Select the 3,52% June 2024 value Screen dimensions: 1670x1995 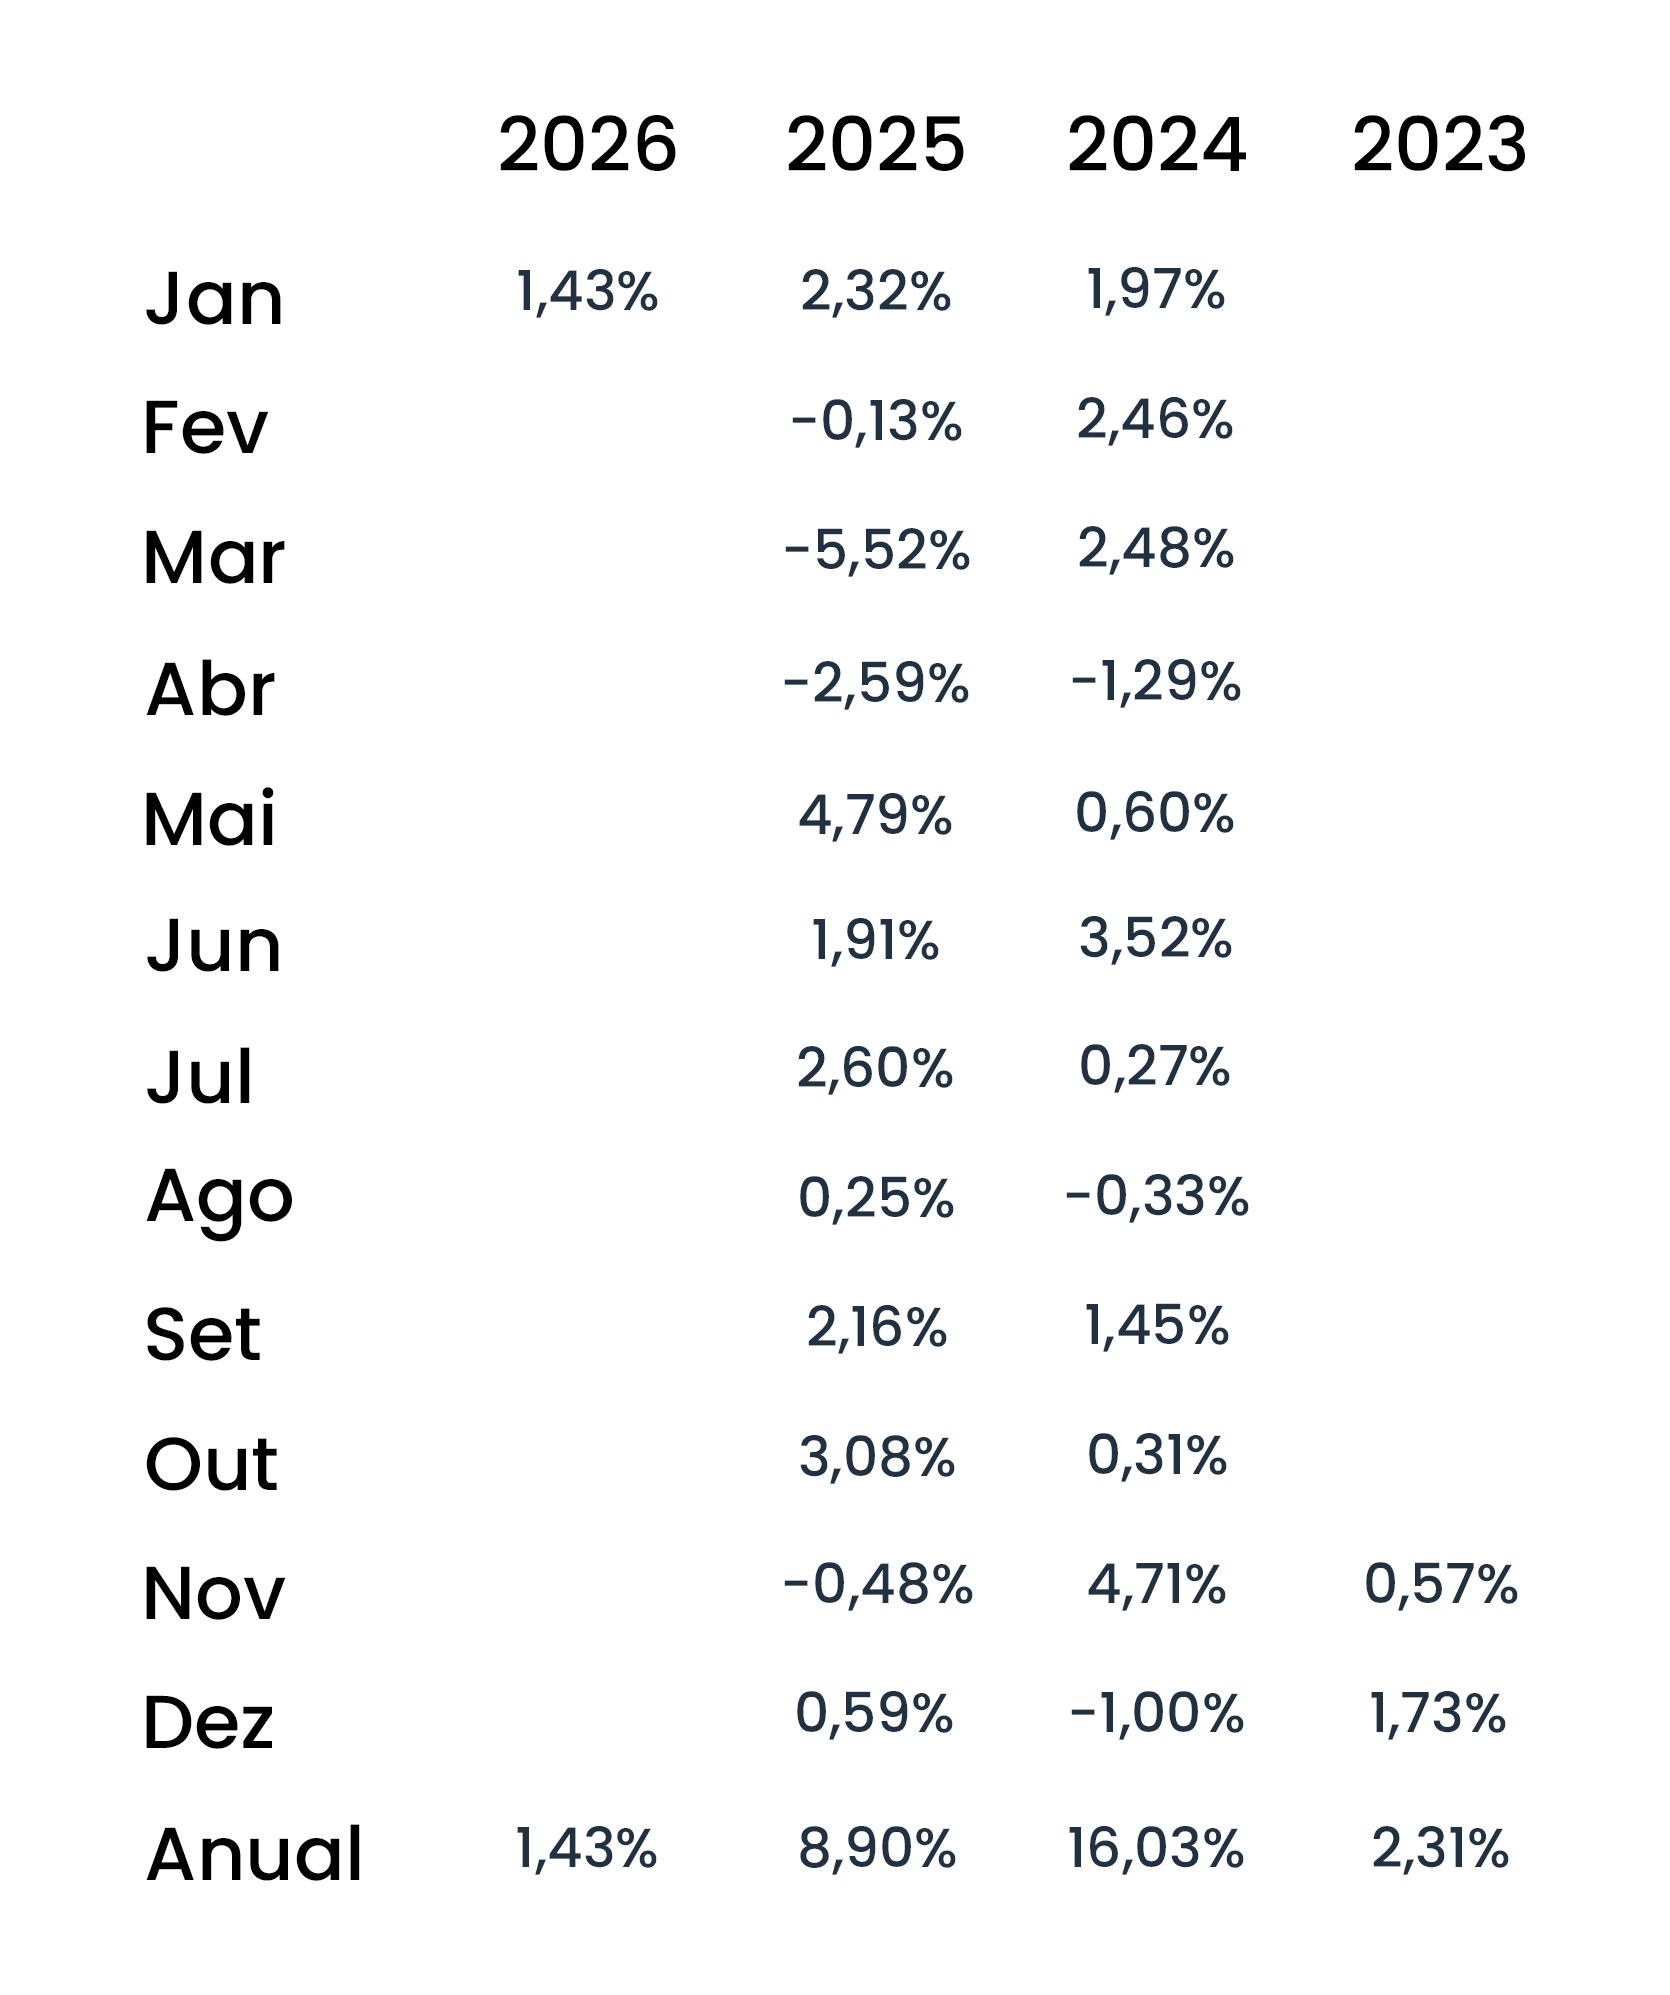point(1155,939)
